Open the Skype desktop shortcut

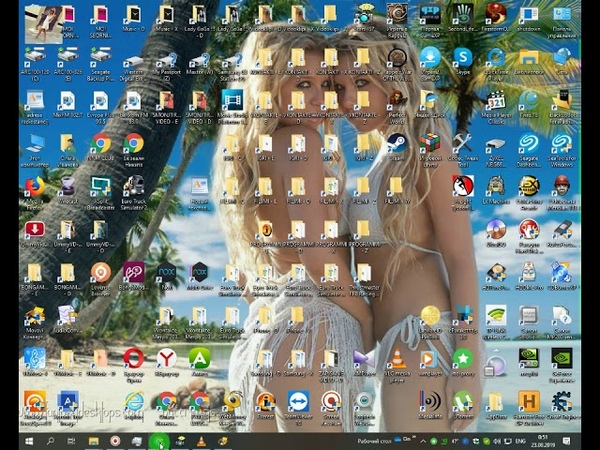(463, 56)
